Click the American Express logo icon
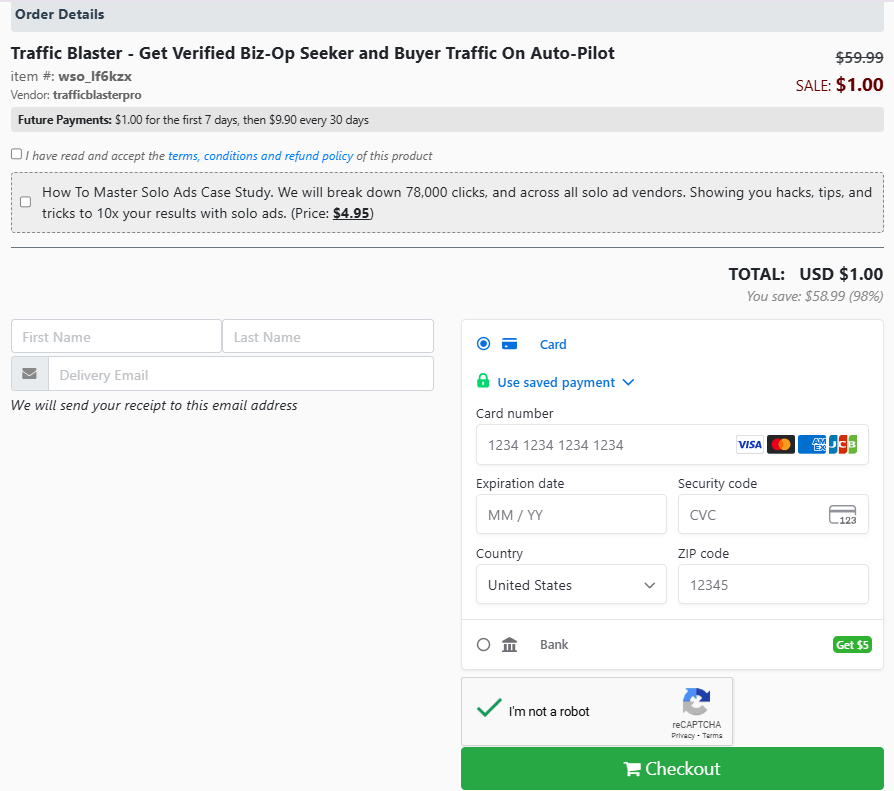Viewport: 894px width, 791px height. [812, 445]
